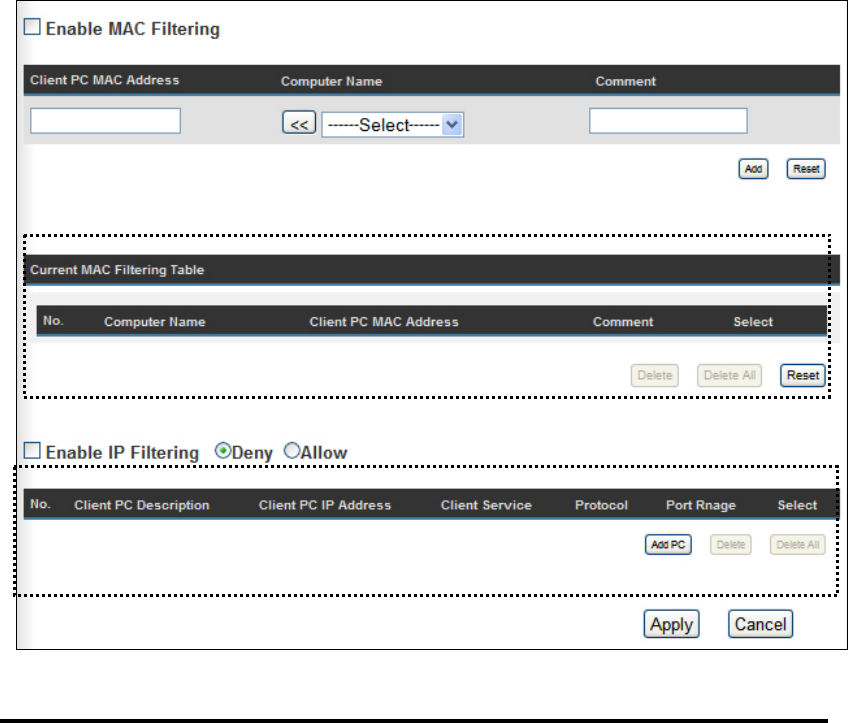Tick the Enable IP Filtering checkbox
848x723 pixels.
[x=32, y=450]
